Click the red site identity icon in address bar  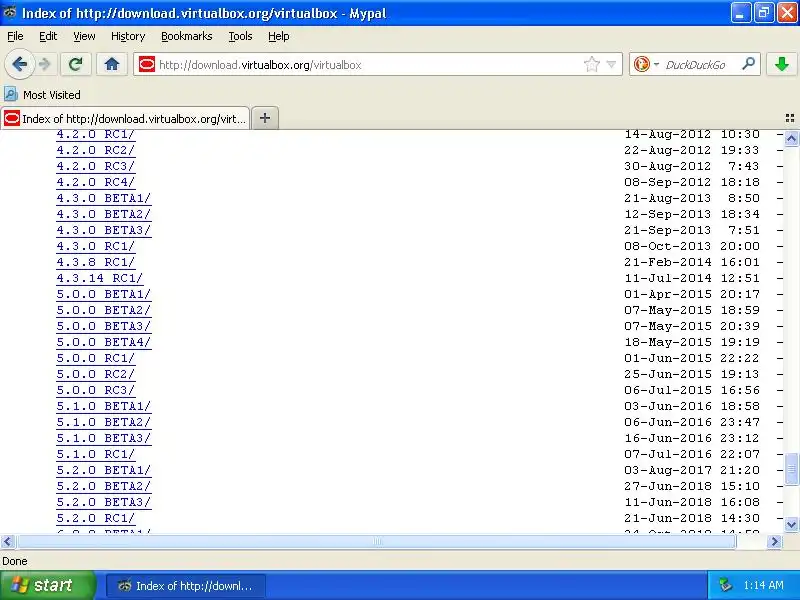[146, 64]
